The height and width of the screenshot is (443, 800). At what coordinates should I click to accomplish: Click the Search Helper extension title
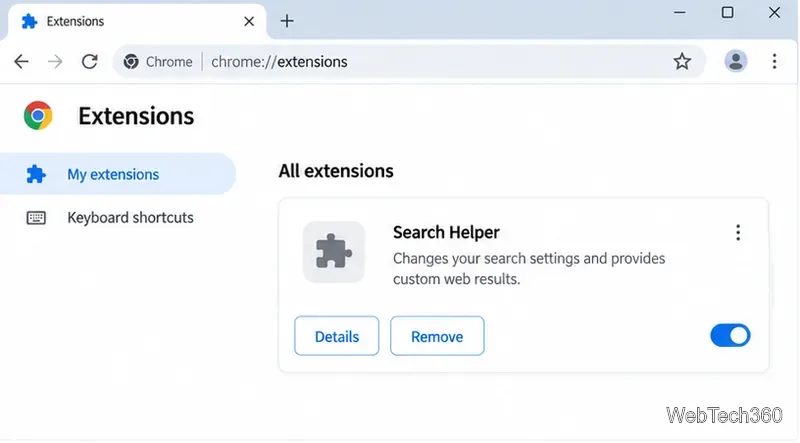446,233
